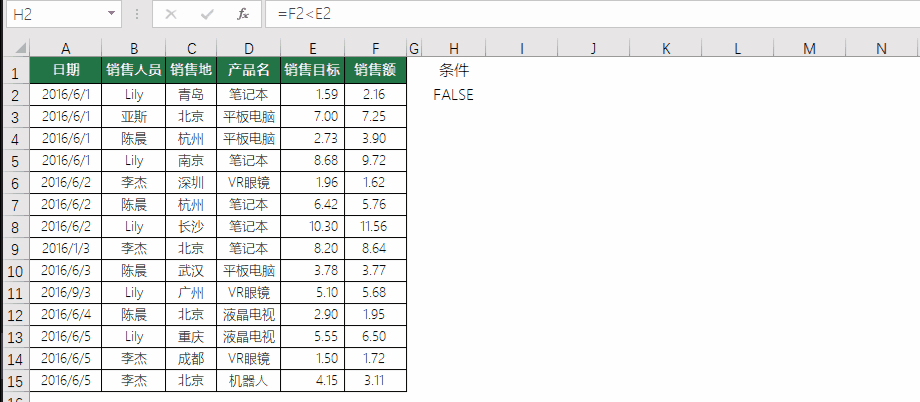Click the cell containing 重庆

pos(191,337)
